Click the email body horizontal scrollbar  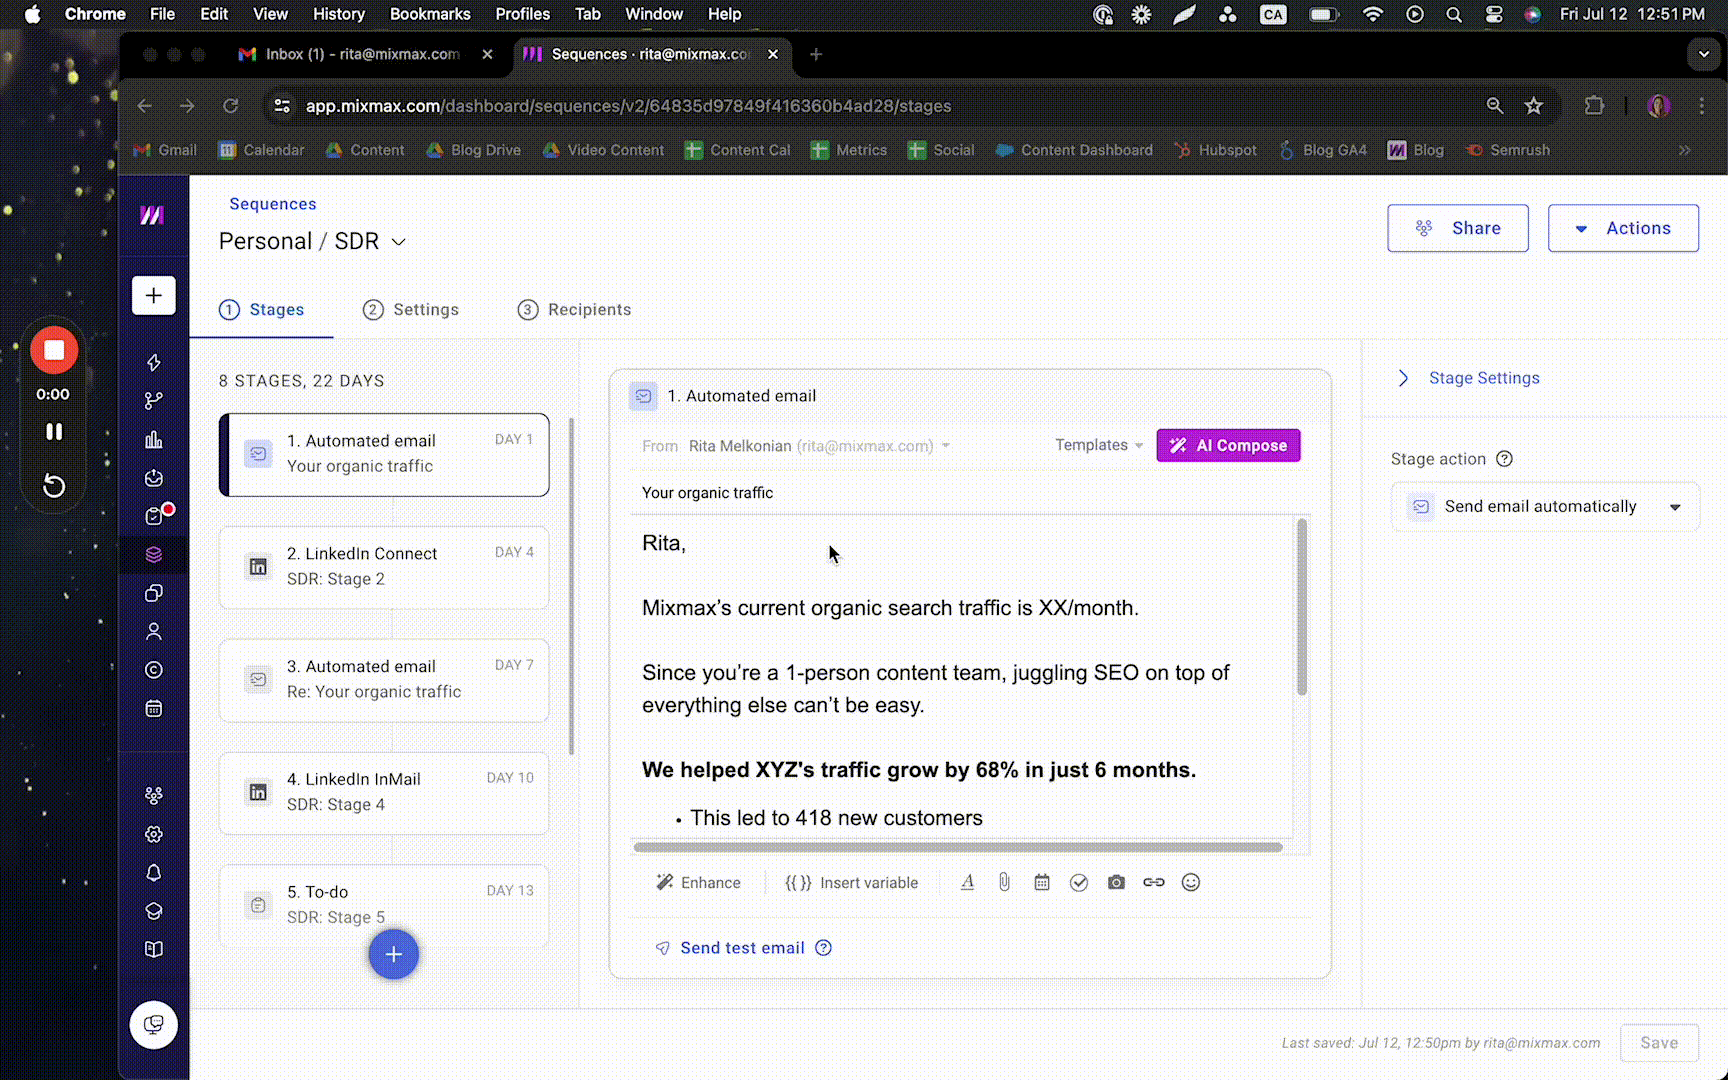coord(958,847)
